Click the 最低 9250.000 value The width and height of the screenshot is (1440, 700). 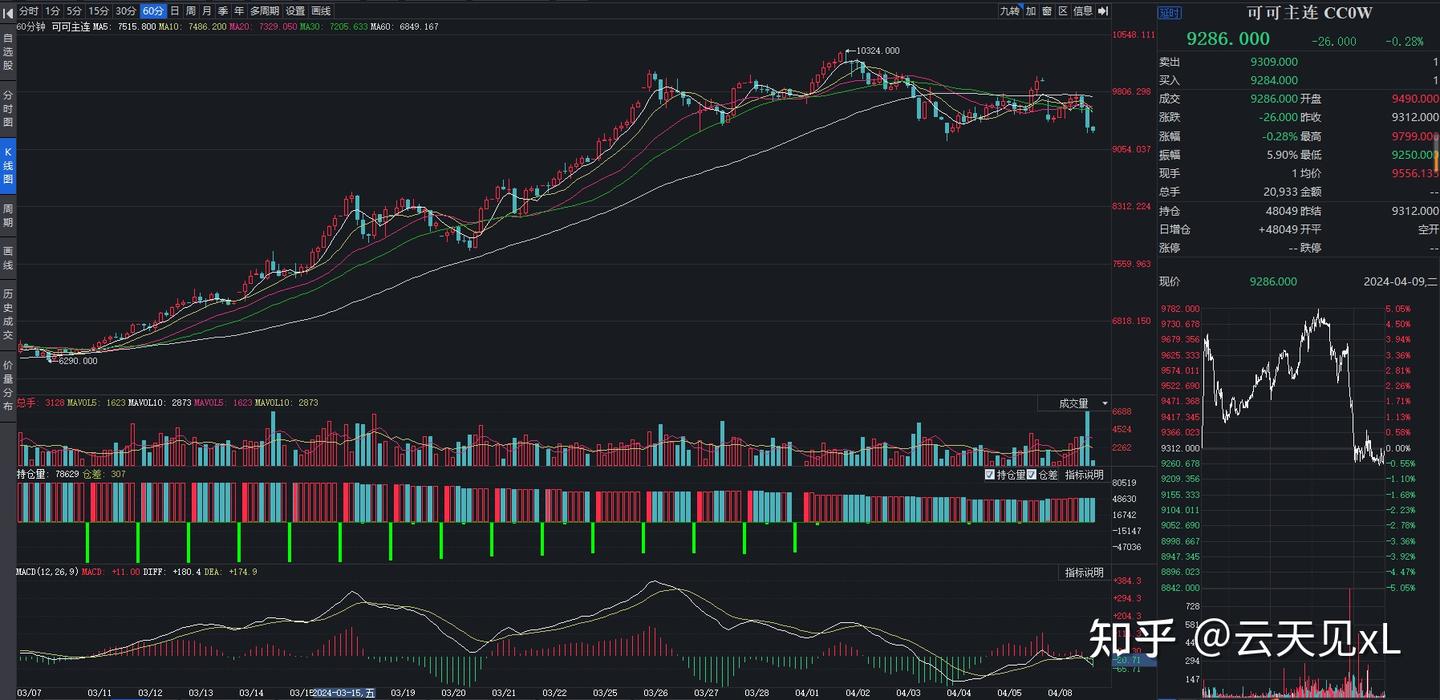pos(1414,155)
